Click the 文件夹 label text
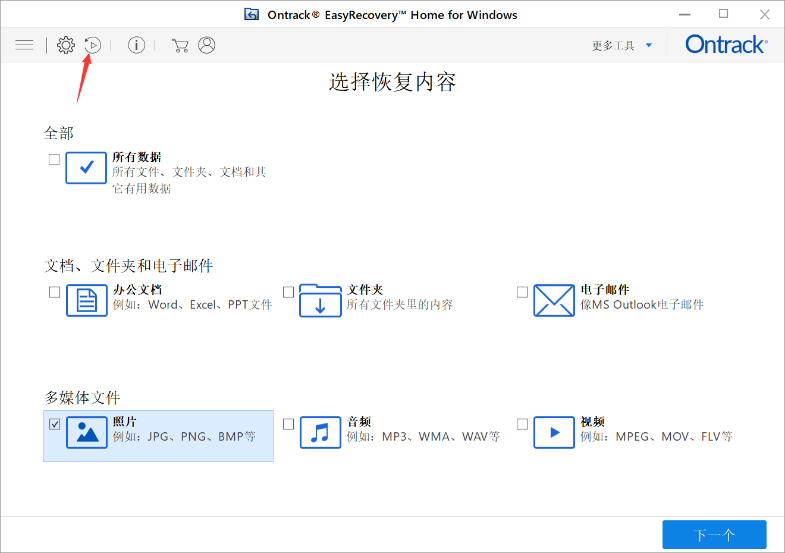Viewport: 785px width, 553px height. (365, 290)
